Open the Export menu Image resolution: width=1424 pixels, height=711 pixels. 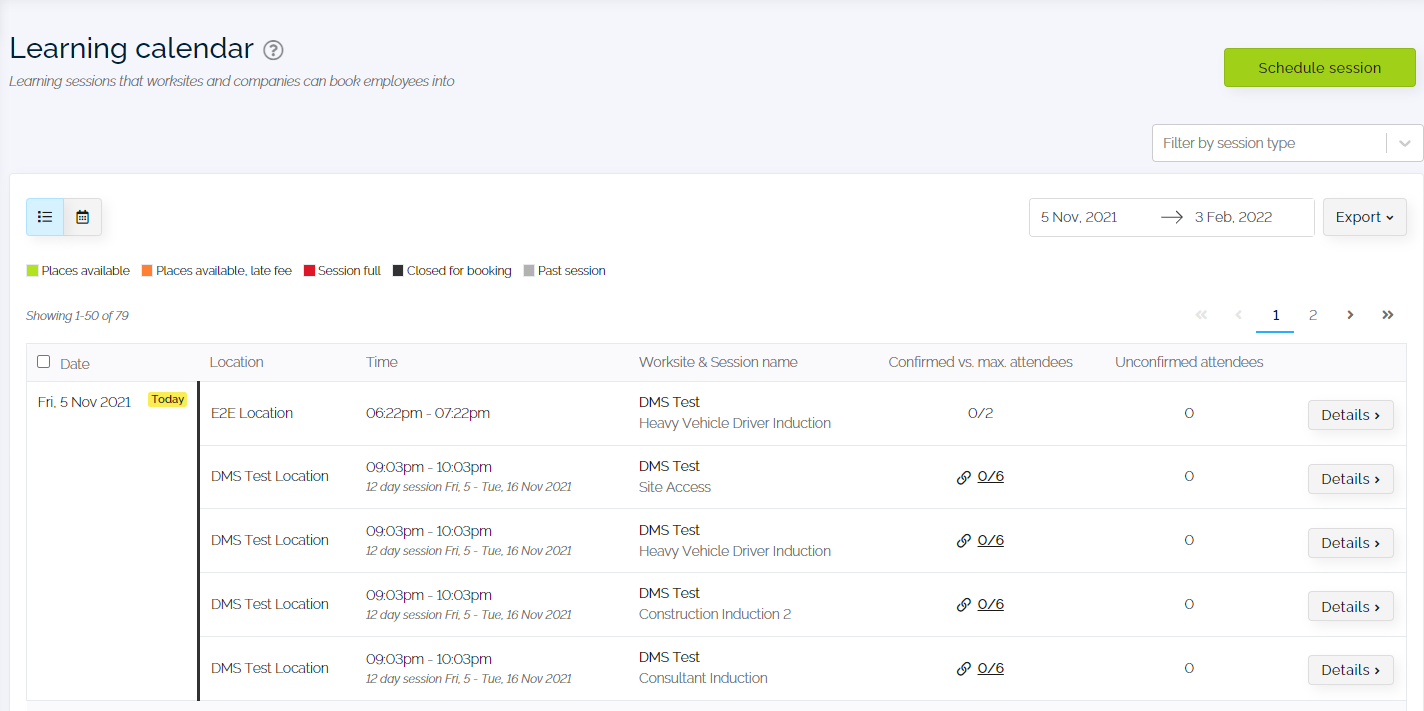(x=1364, y=216)
